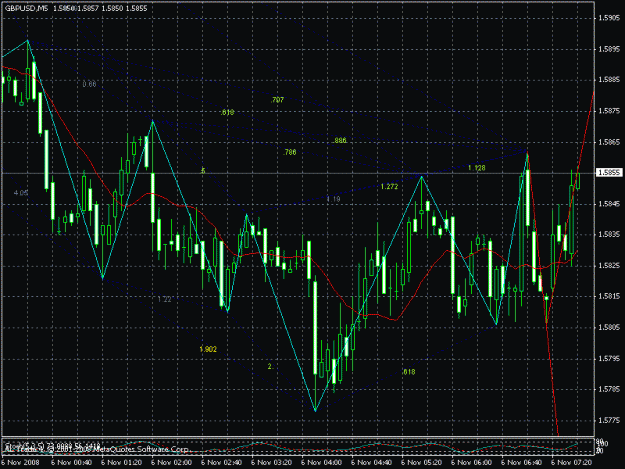The width and height of the screenshot is (625, 469).
Task: Click the 1.5795 price axis label
Action: click(x=609, y=359)
